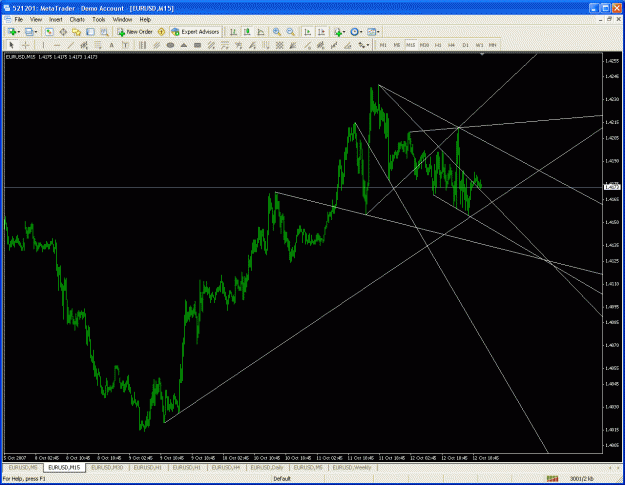
Task: Select the Ellipse drawing tool
Action: (170, 45)
